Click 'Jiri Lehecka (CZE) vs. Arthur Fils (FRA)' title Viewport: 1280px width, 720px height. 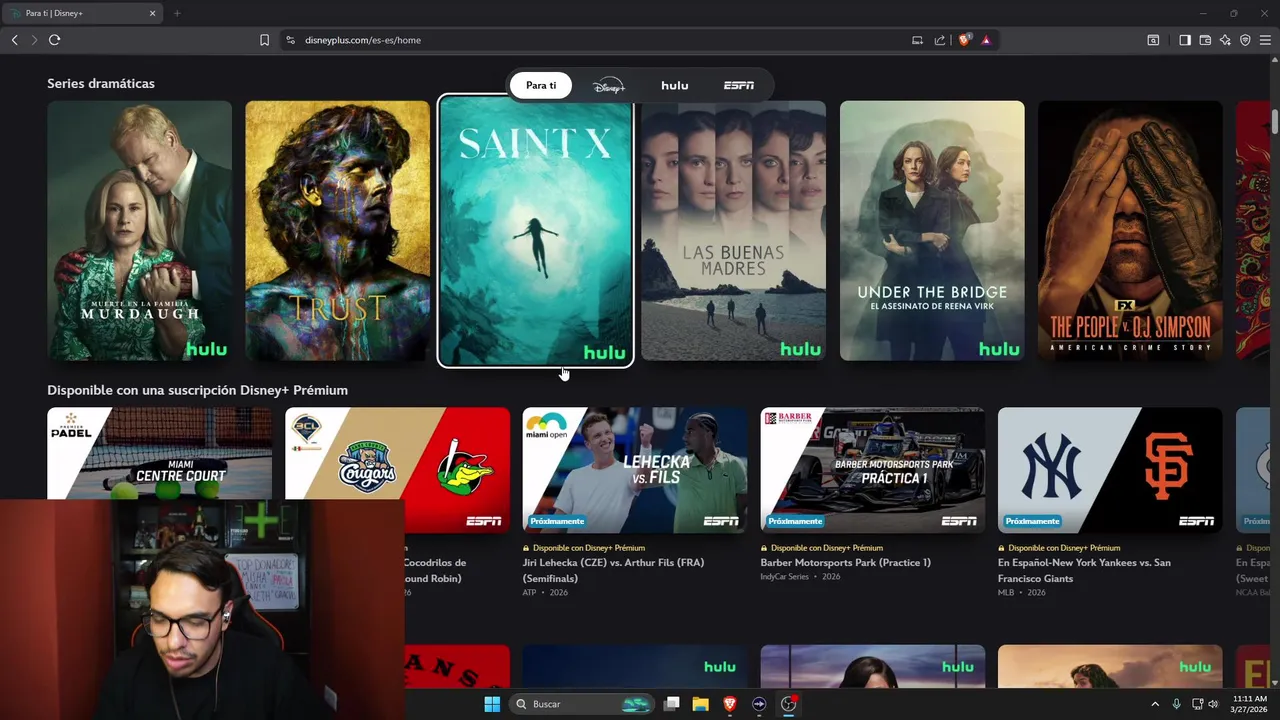point(613,570)
